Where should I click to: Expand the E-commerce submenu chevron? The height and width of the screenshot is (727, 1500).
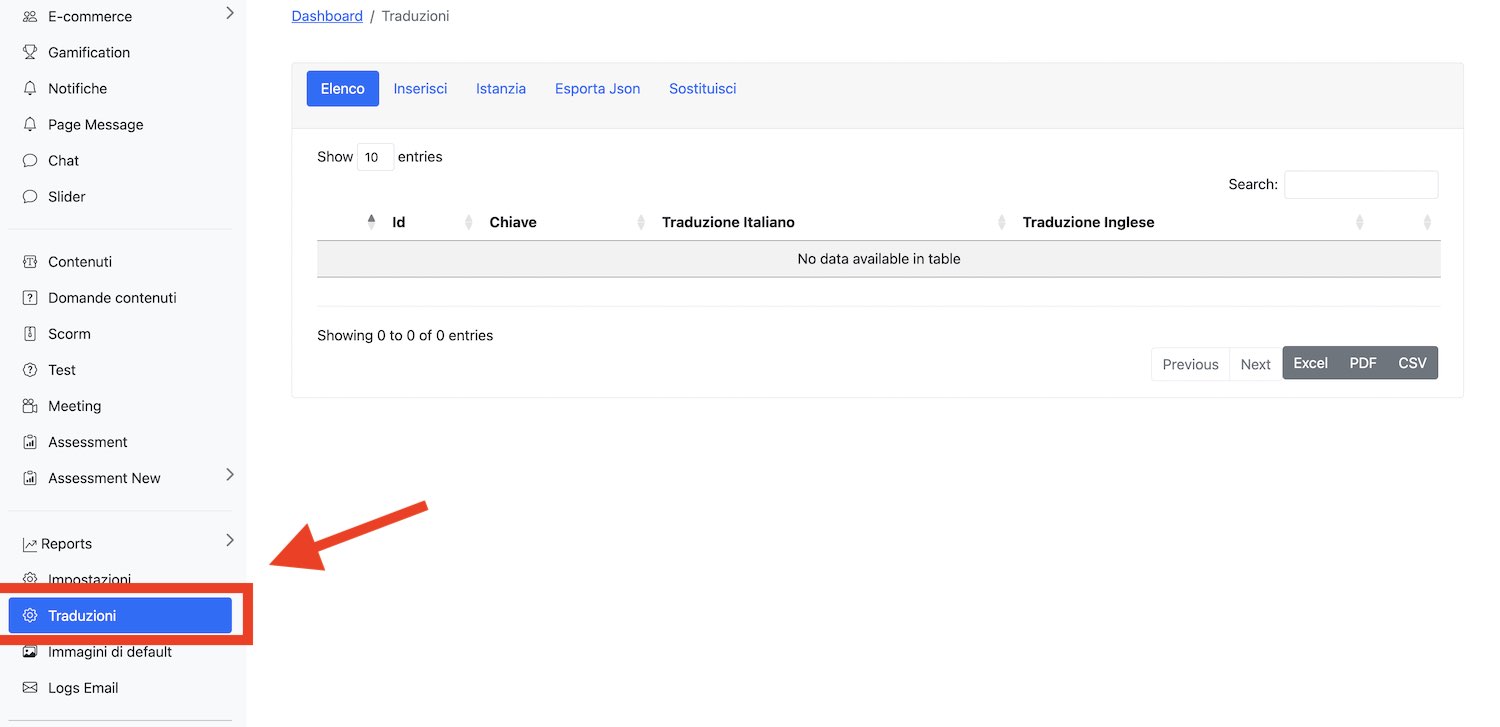(x=229, y=13)
